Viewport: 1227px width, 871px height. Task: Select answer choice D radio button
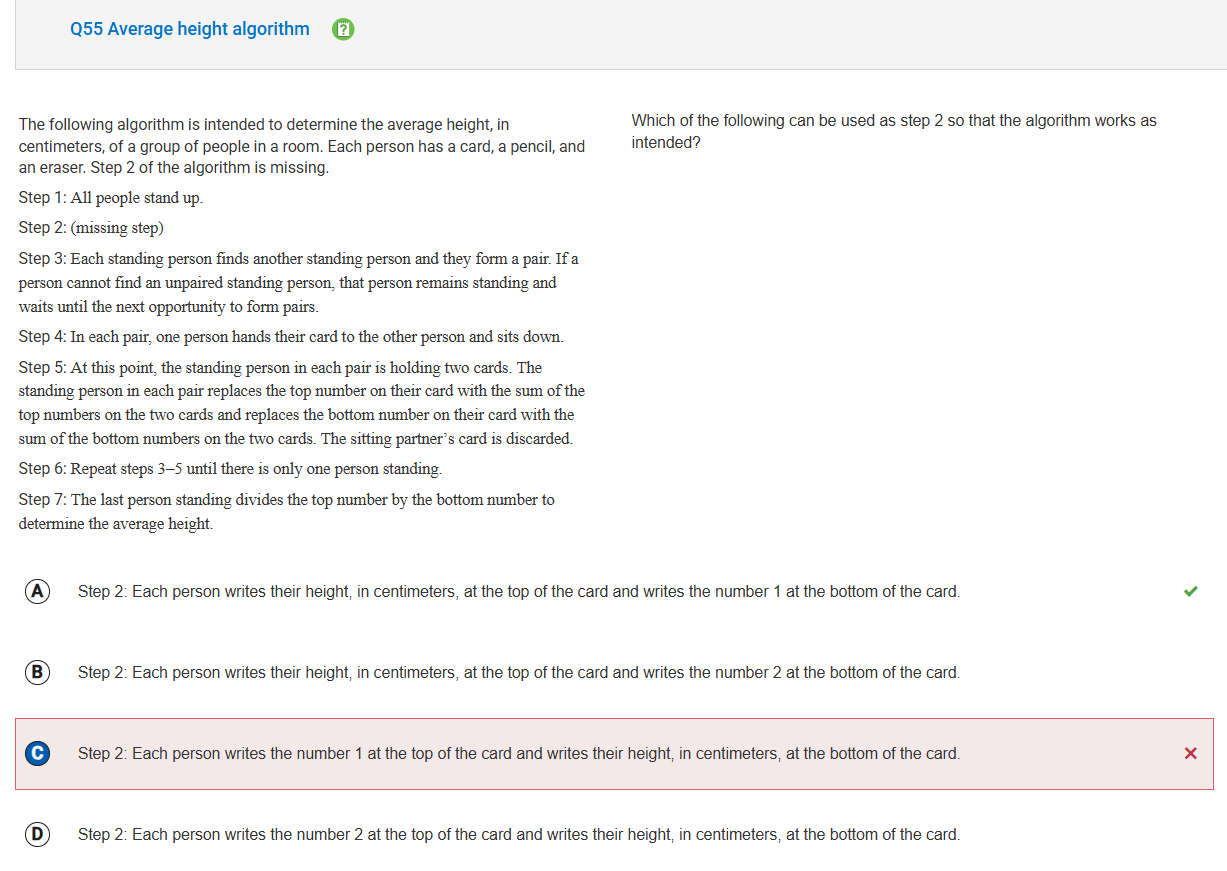(x=37, y=834)
